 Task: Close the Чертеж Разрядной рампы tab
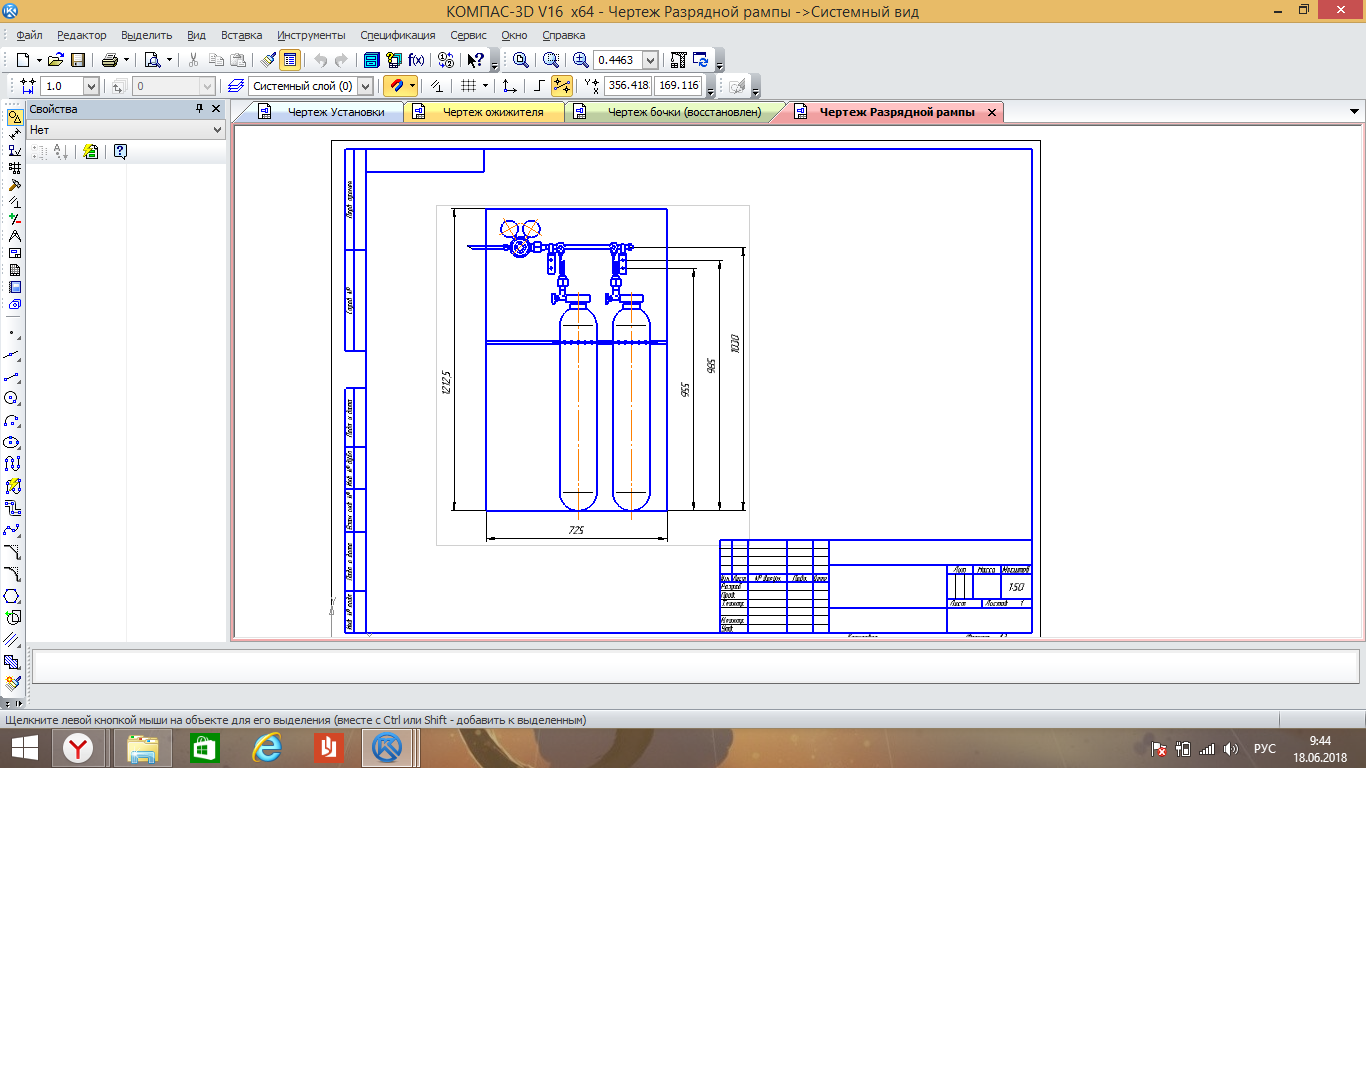992,112
